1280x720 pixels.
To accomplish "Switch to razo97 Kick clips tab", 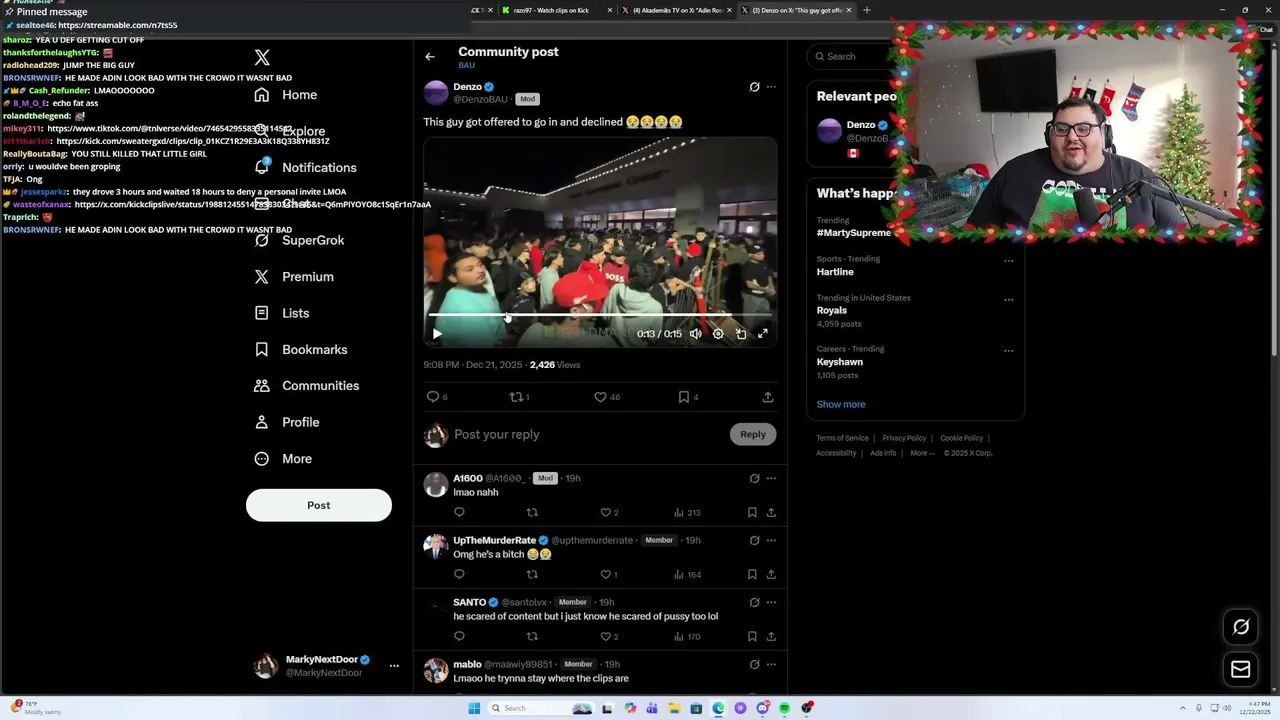I will [x=556, y=10].
